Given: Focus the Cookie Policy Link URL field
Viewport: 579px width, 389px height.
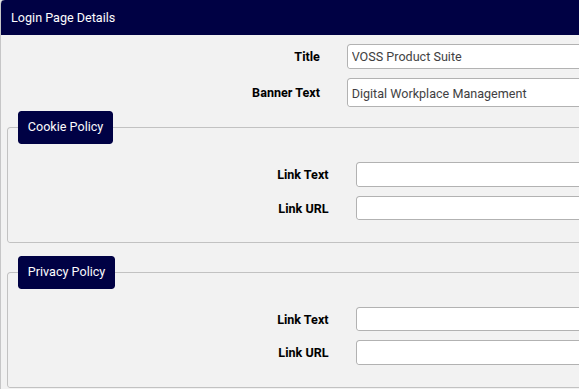Looking at the screenshot, I should 467,208.
